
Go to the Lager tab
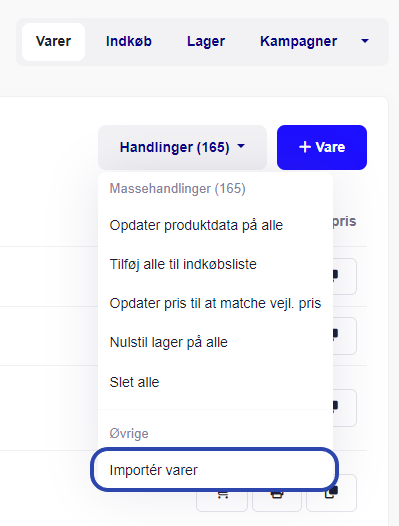coord(206,42)
